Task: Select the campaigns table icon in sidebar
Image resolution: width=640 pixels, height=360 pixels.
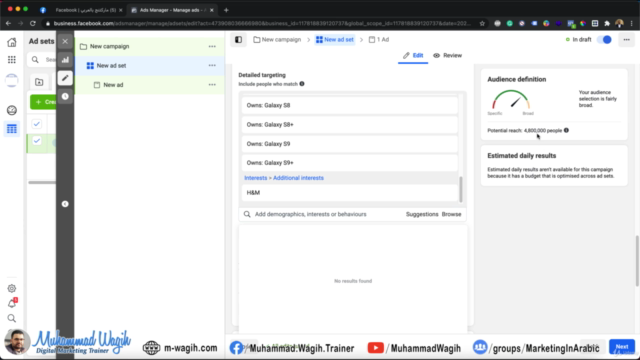Action: pos(12,129)
